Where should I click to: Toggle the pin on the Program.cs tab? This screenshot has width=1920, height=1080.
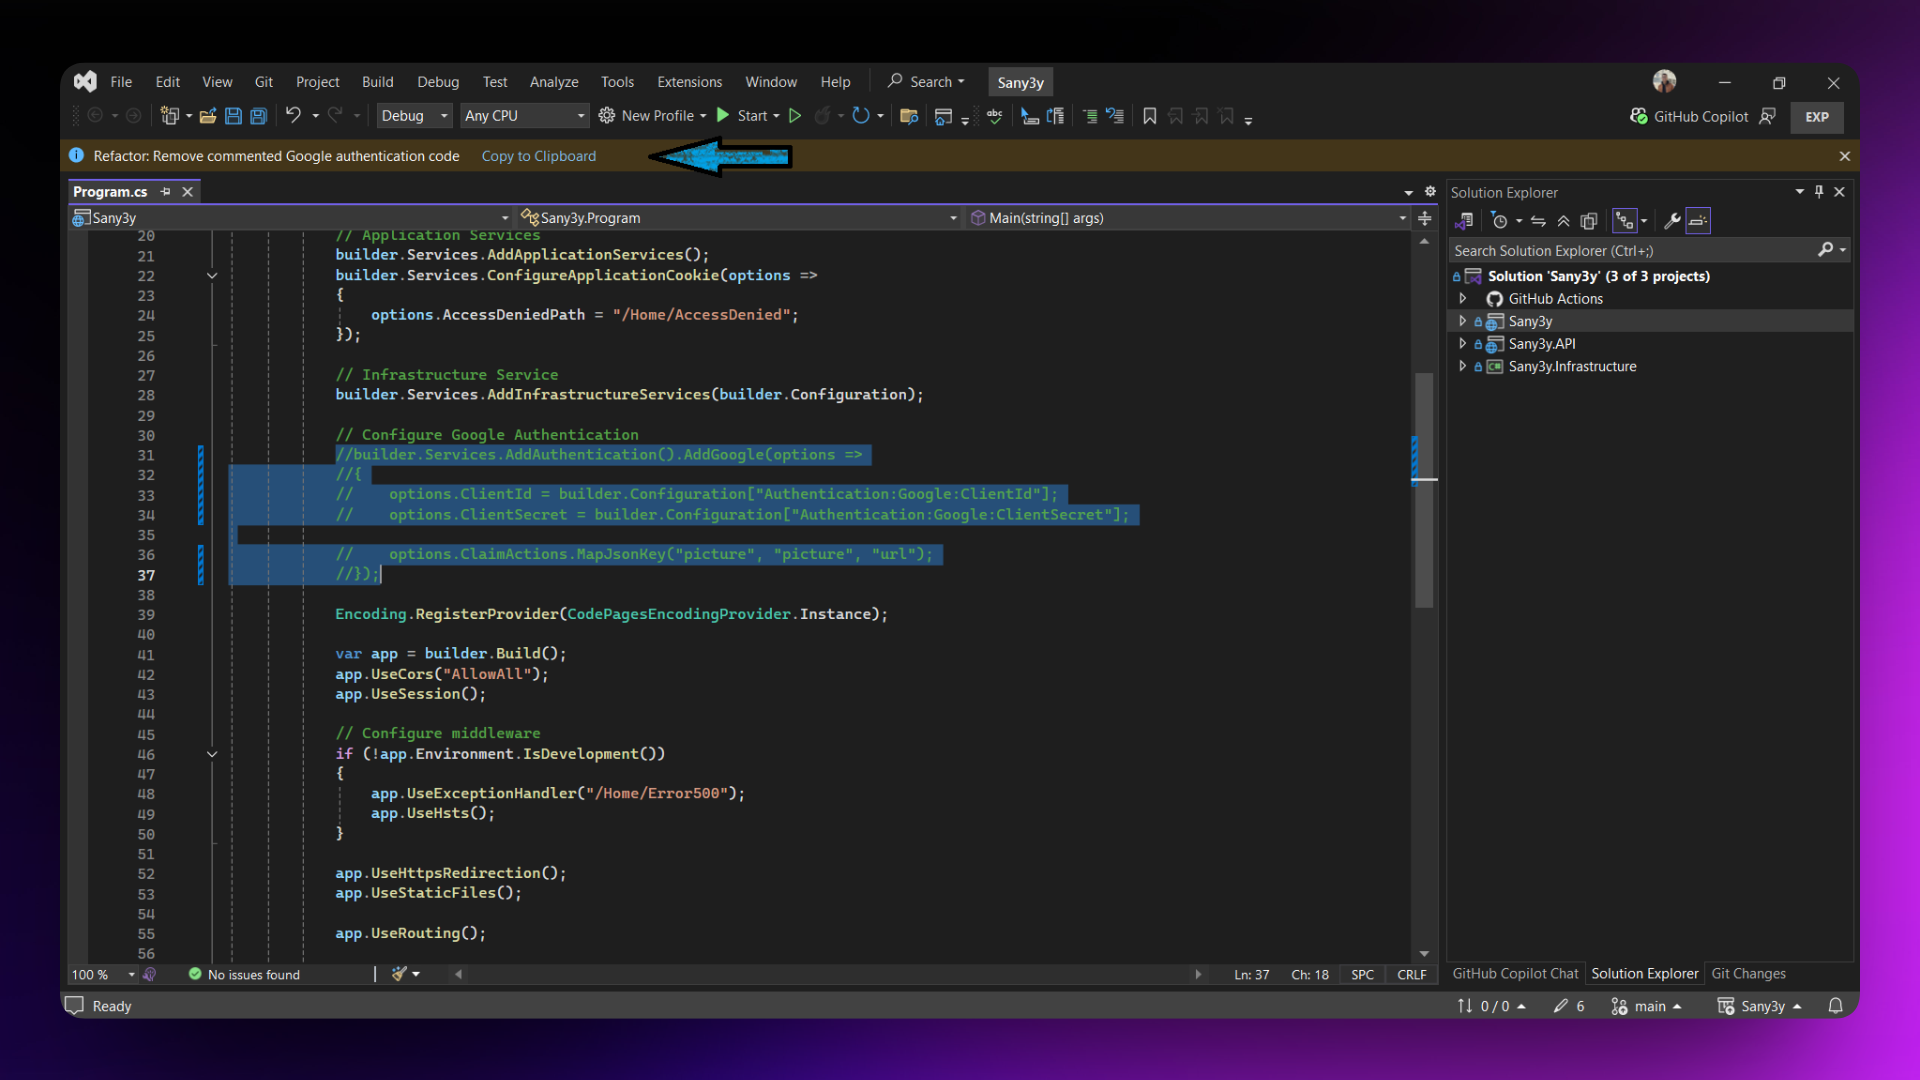click(x=165, y=192)
